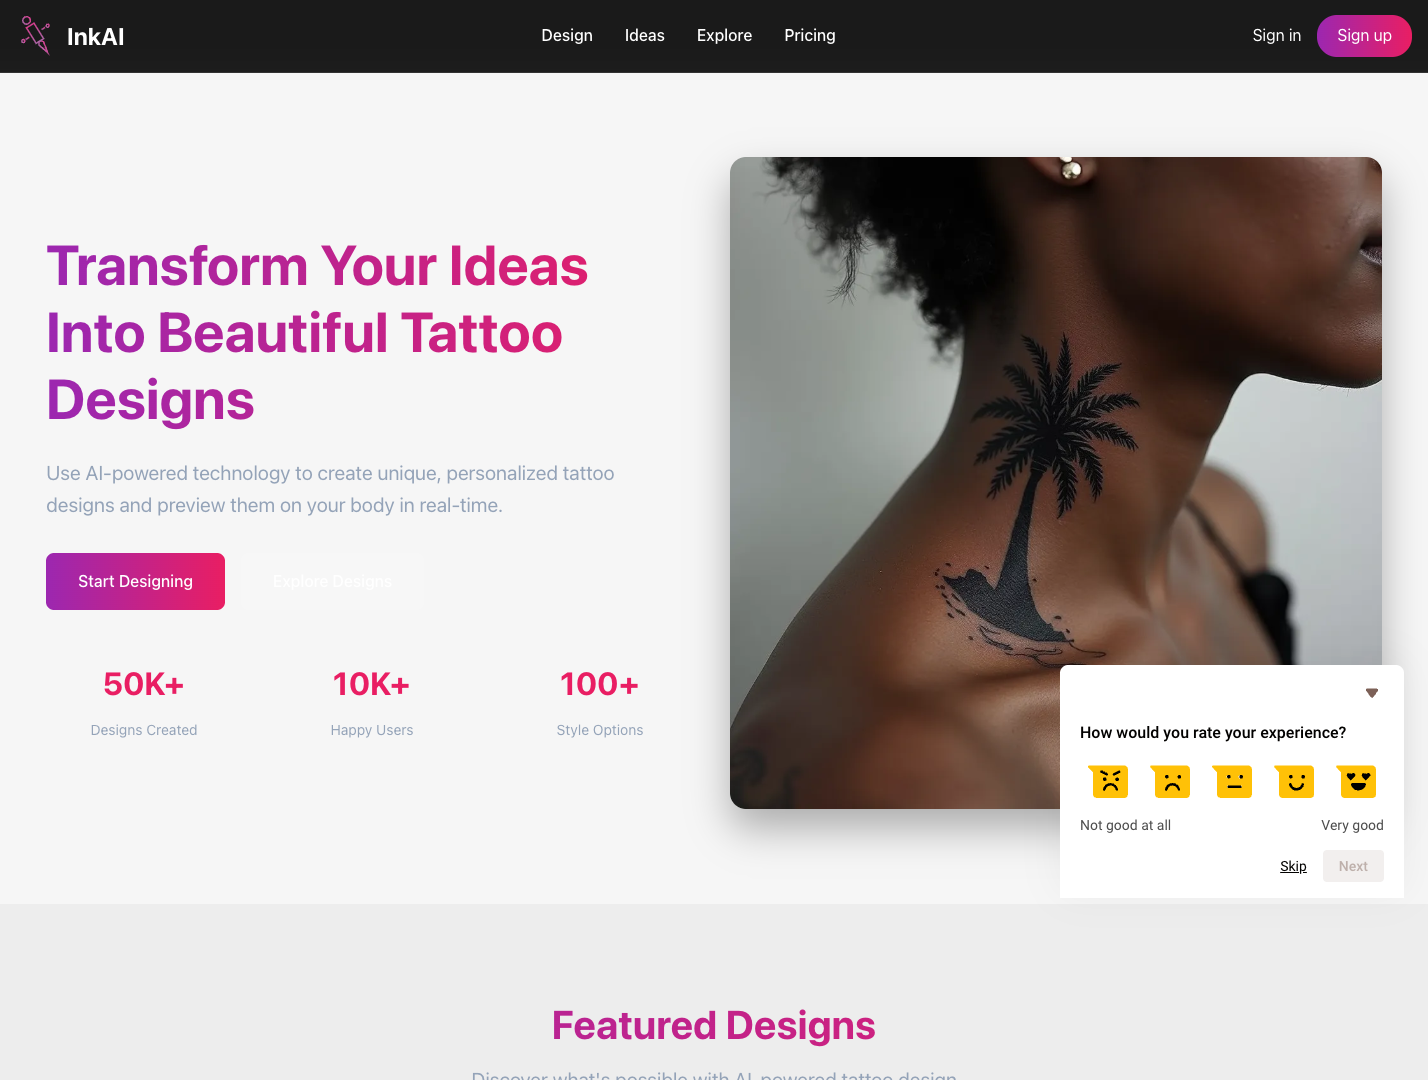Click the InkAI tattoo needle logo icon

coord(35,36)
